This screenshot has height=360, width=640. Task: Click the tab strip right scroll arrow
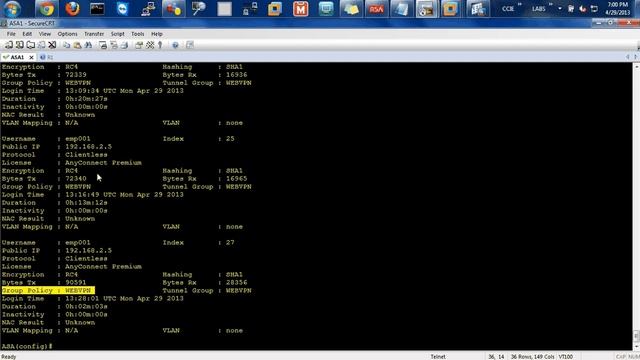coord(636,57)
